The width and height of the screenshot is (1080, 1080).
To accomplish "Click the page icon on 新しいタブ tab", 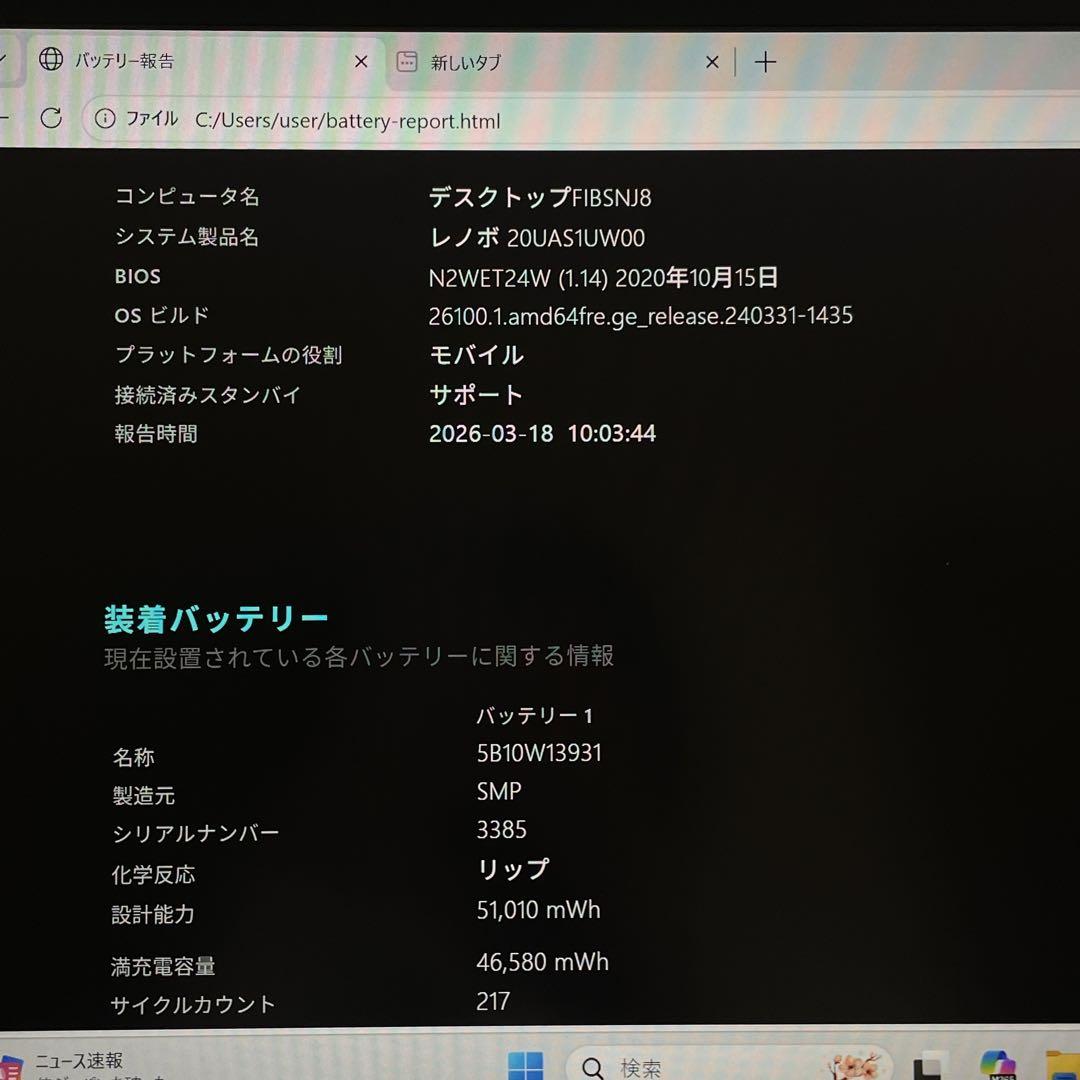I will [x=407, y=62].
